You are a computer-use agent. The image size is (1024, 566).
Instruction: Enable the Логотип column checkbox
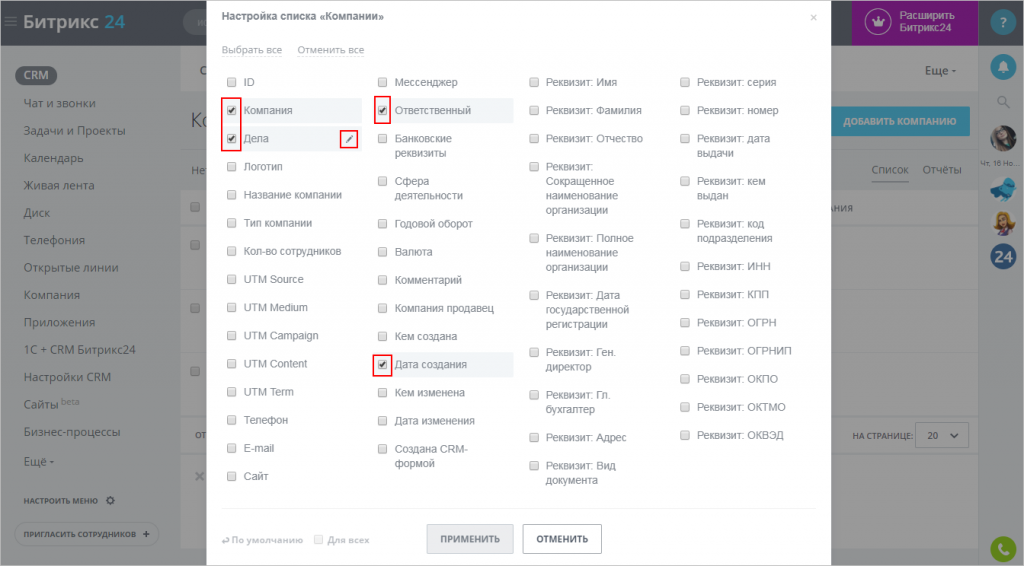point(232,167)
